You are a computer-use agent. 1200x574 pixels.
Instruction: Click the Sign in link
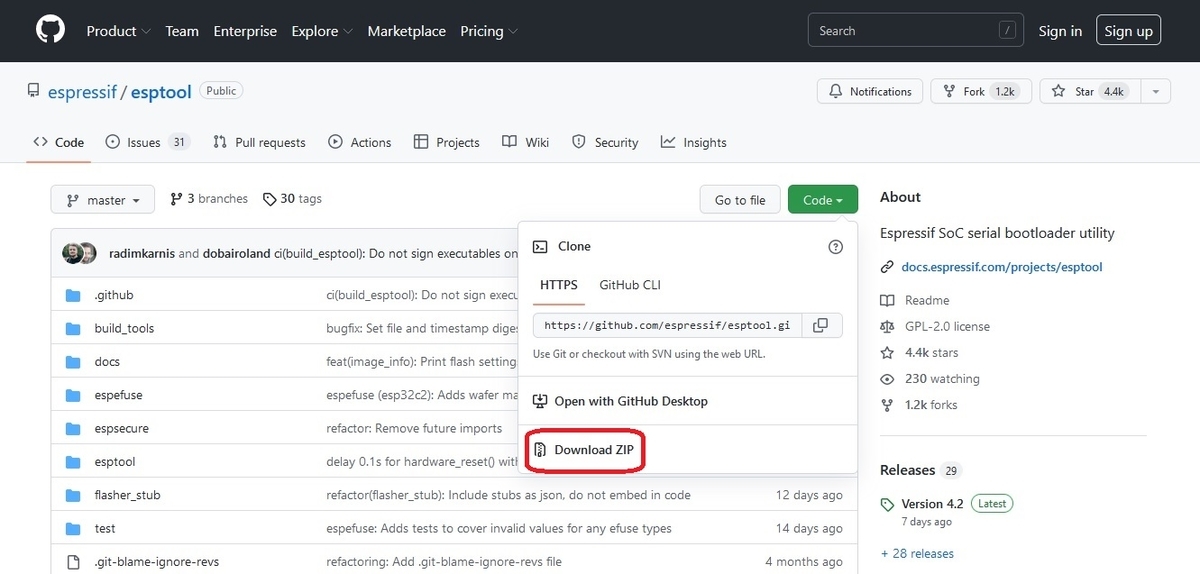click(x=1060, y=31)
